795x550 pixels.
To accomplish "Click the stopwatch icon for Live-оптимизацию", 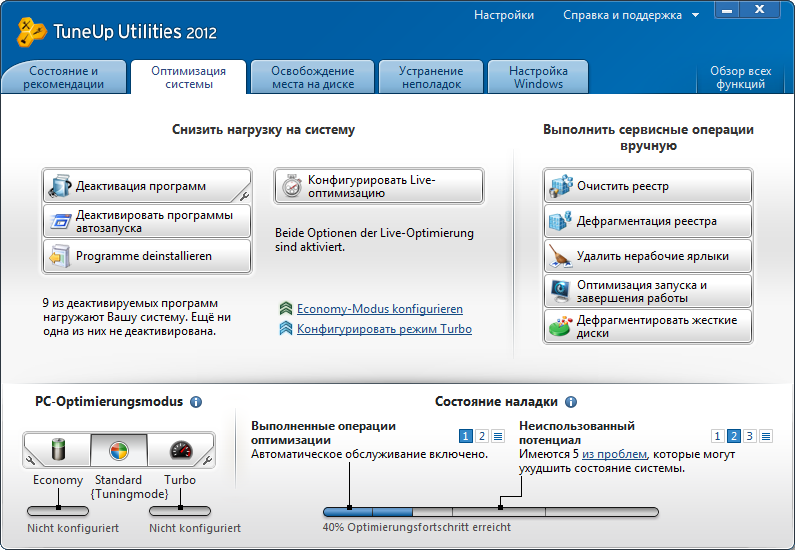I will click(292, 186).
